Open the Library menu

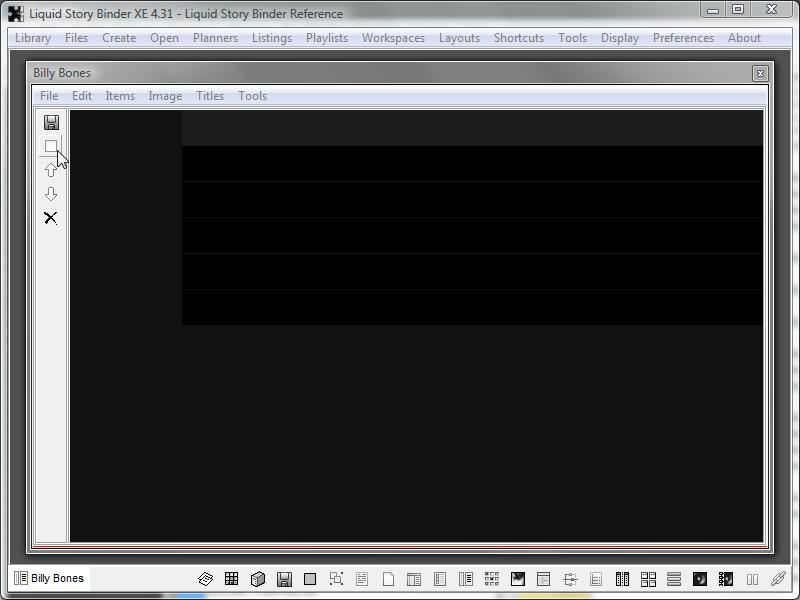(33, 38)
